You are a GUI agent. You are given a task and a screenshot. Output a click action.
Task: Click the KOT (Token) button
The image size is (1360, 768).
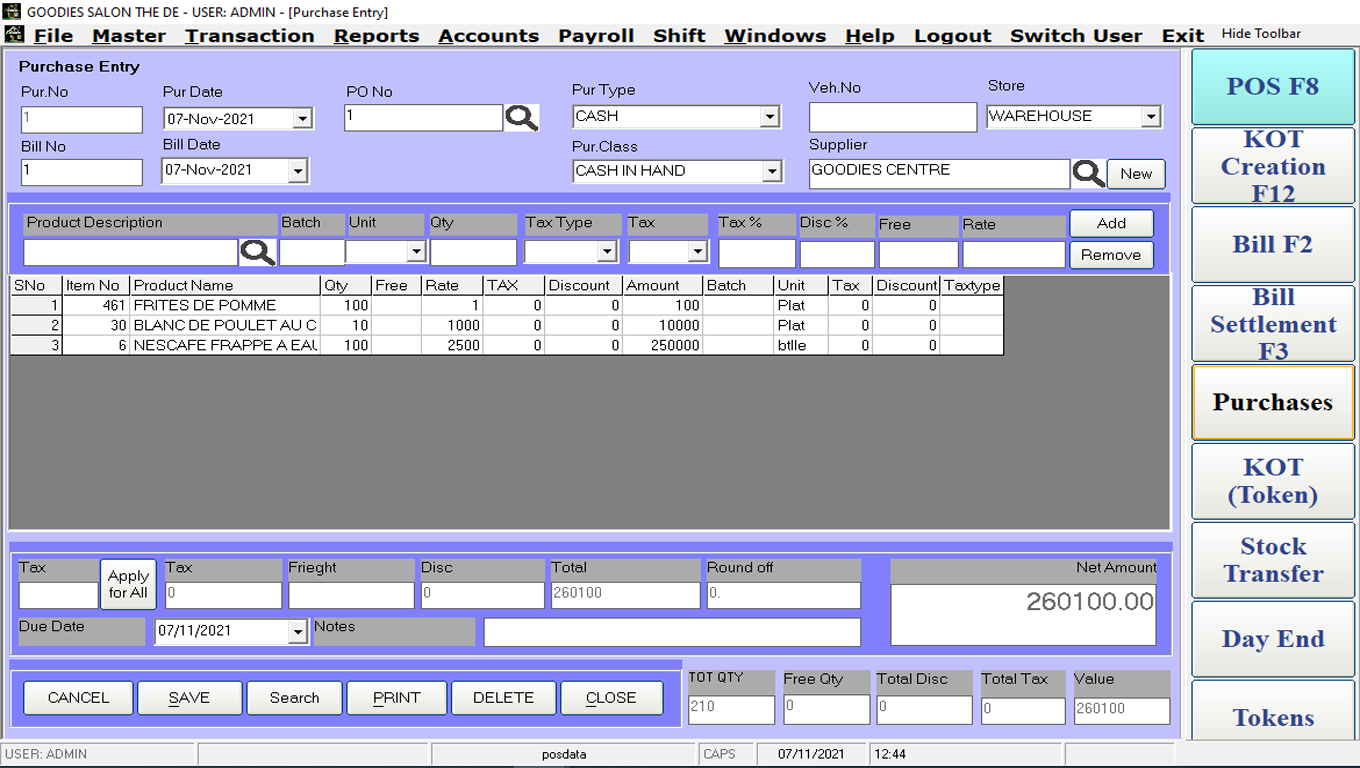(x=1273, y=481)
